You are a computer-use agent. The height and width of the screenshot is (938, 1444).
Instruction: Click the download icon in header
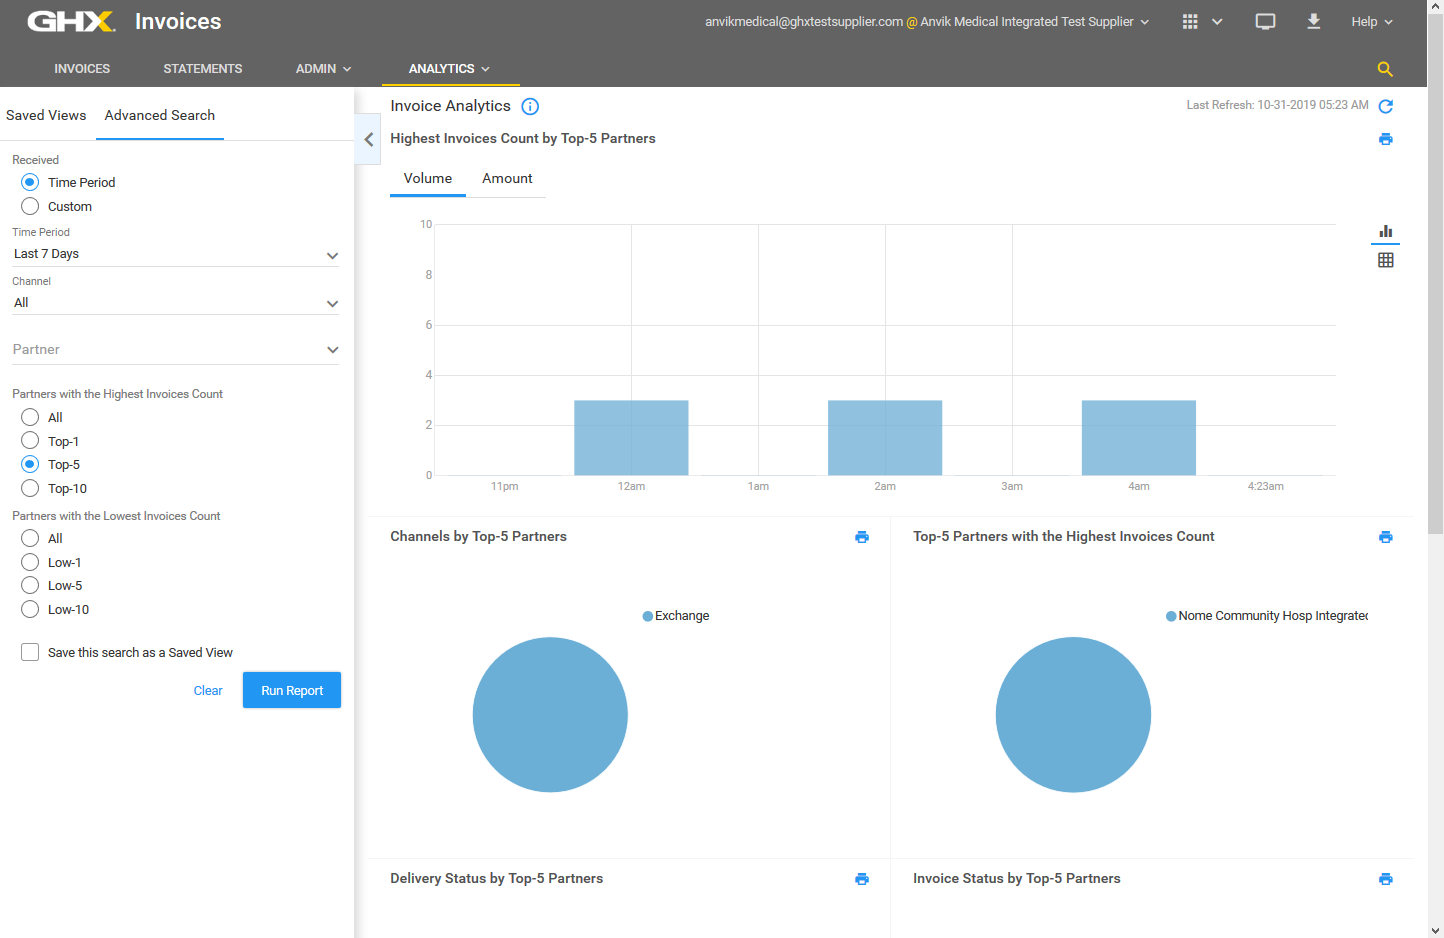click(x=1314, y=21)
